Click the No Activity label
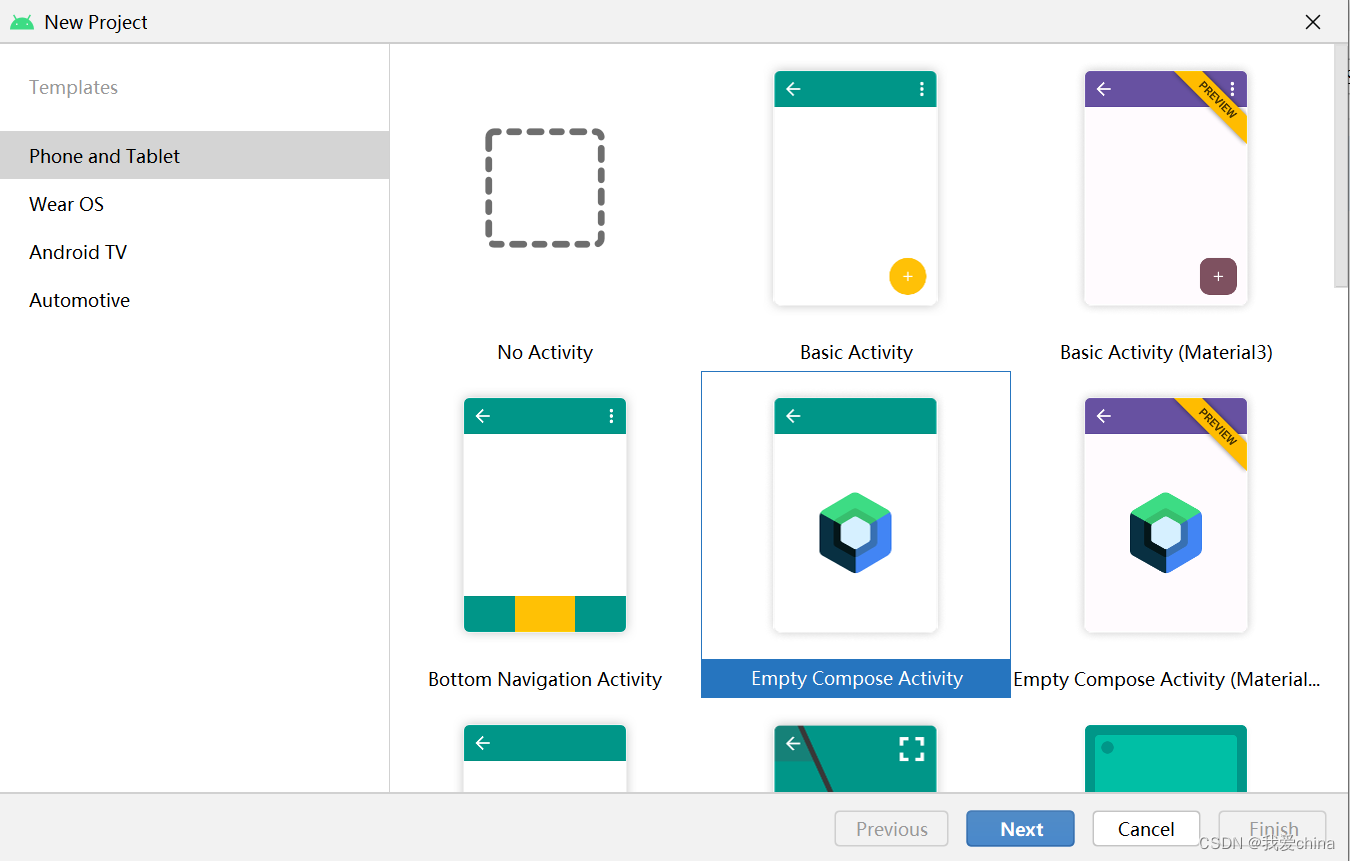 coord(545,352)
